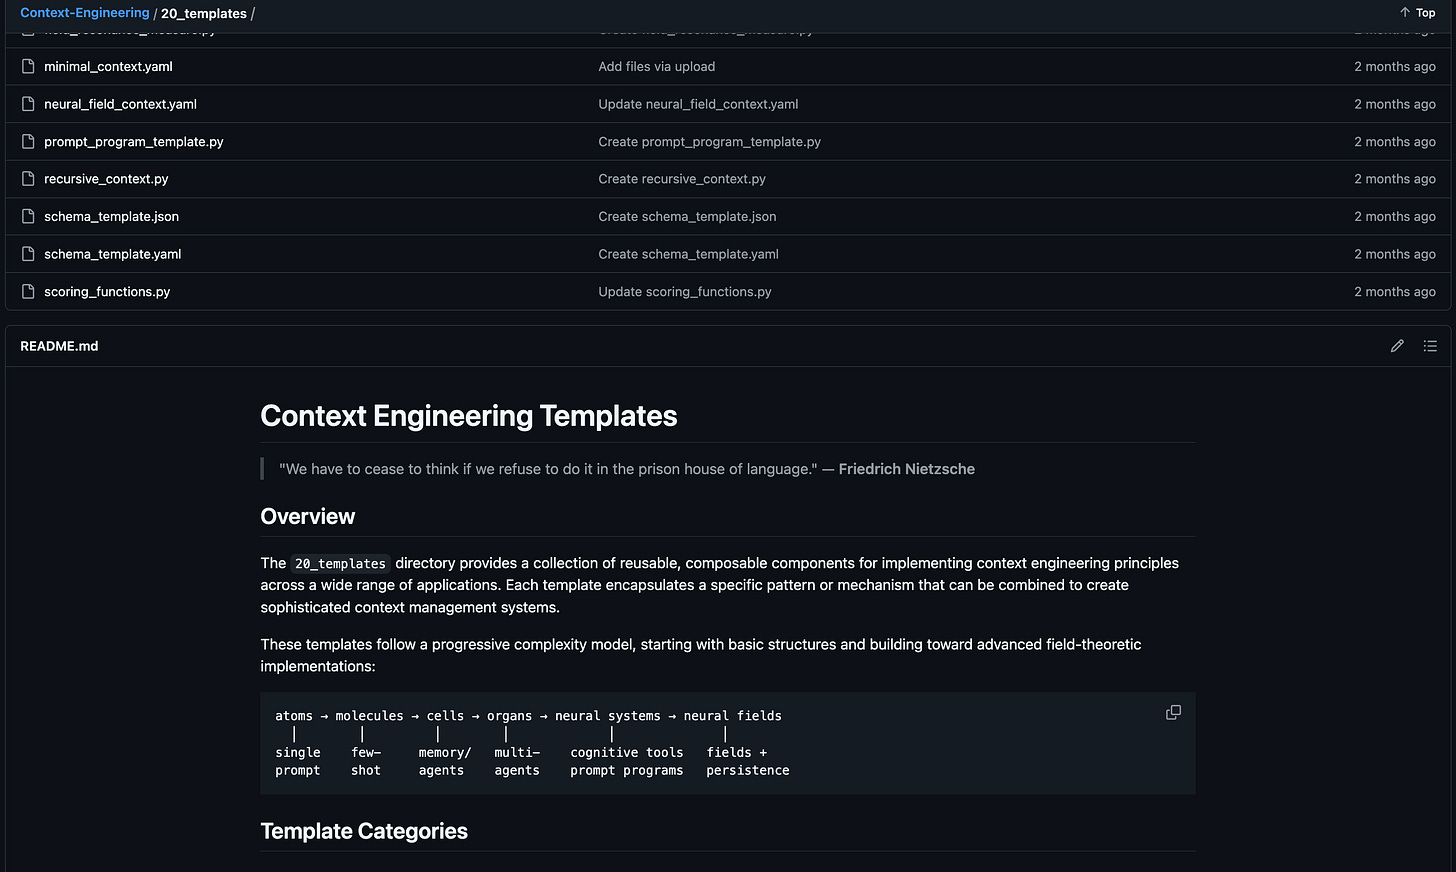Screen dimensions: 1456x872
Task: Click the file icon beside prompt_program_template.py
Action: pos(28,142)
